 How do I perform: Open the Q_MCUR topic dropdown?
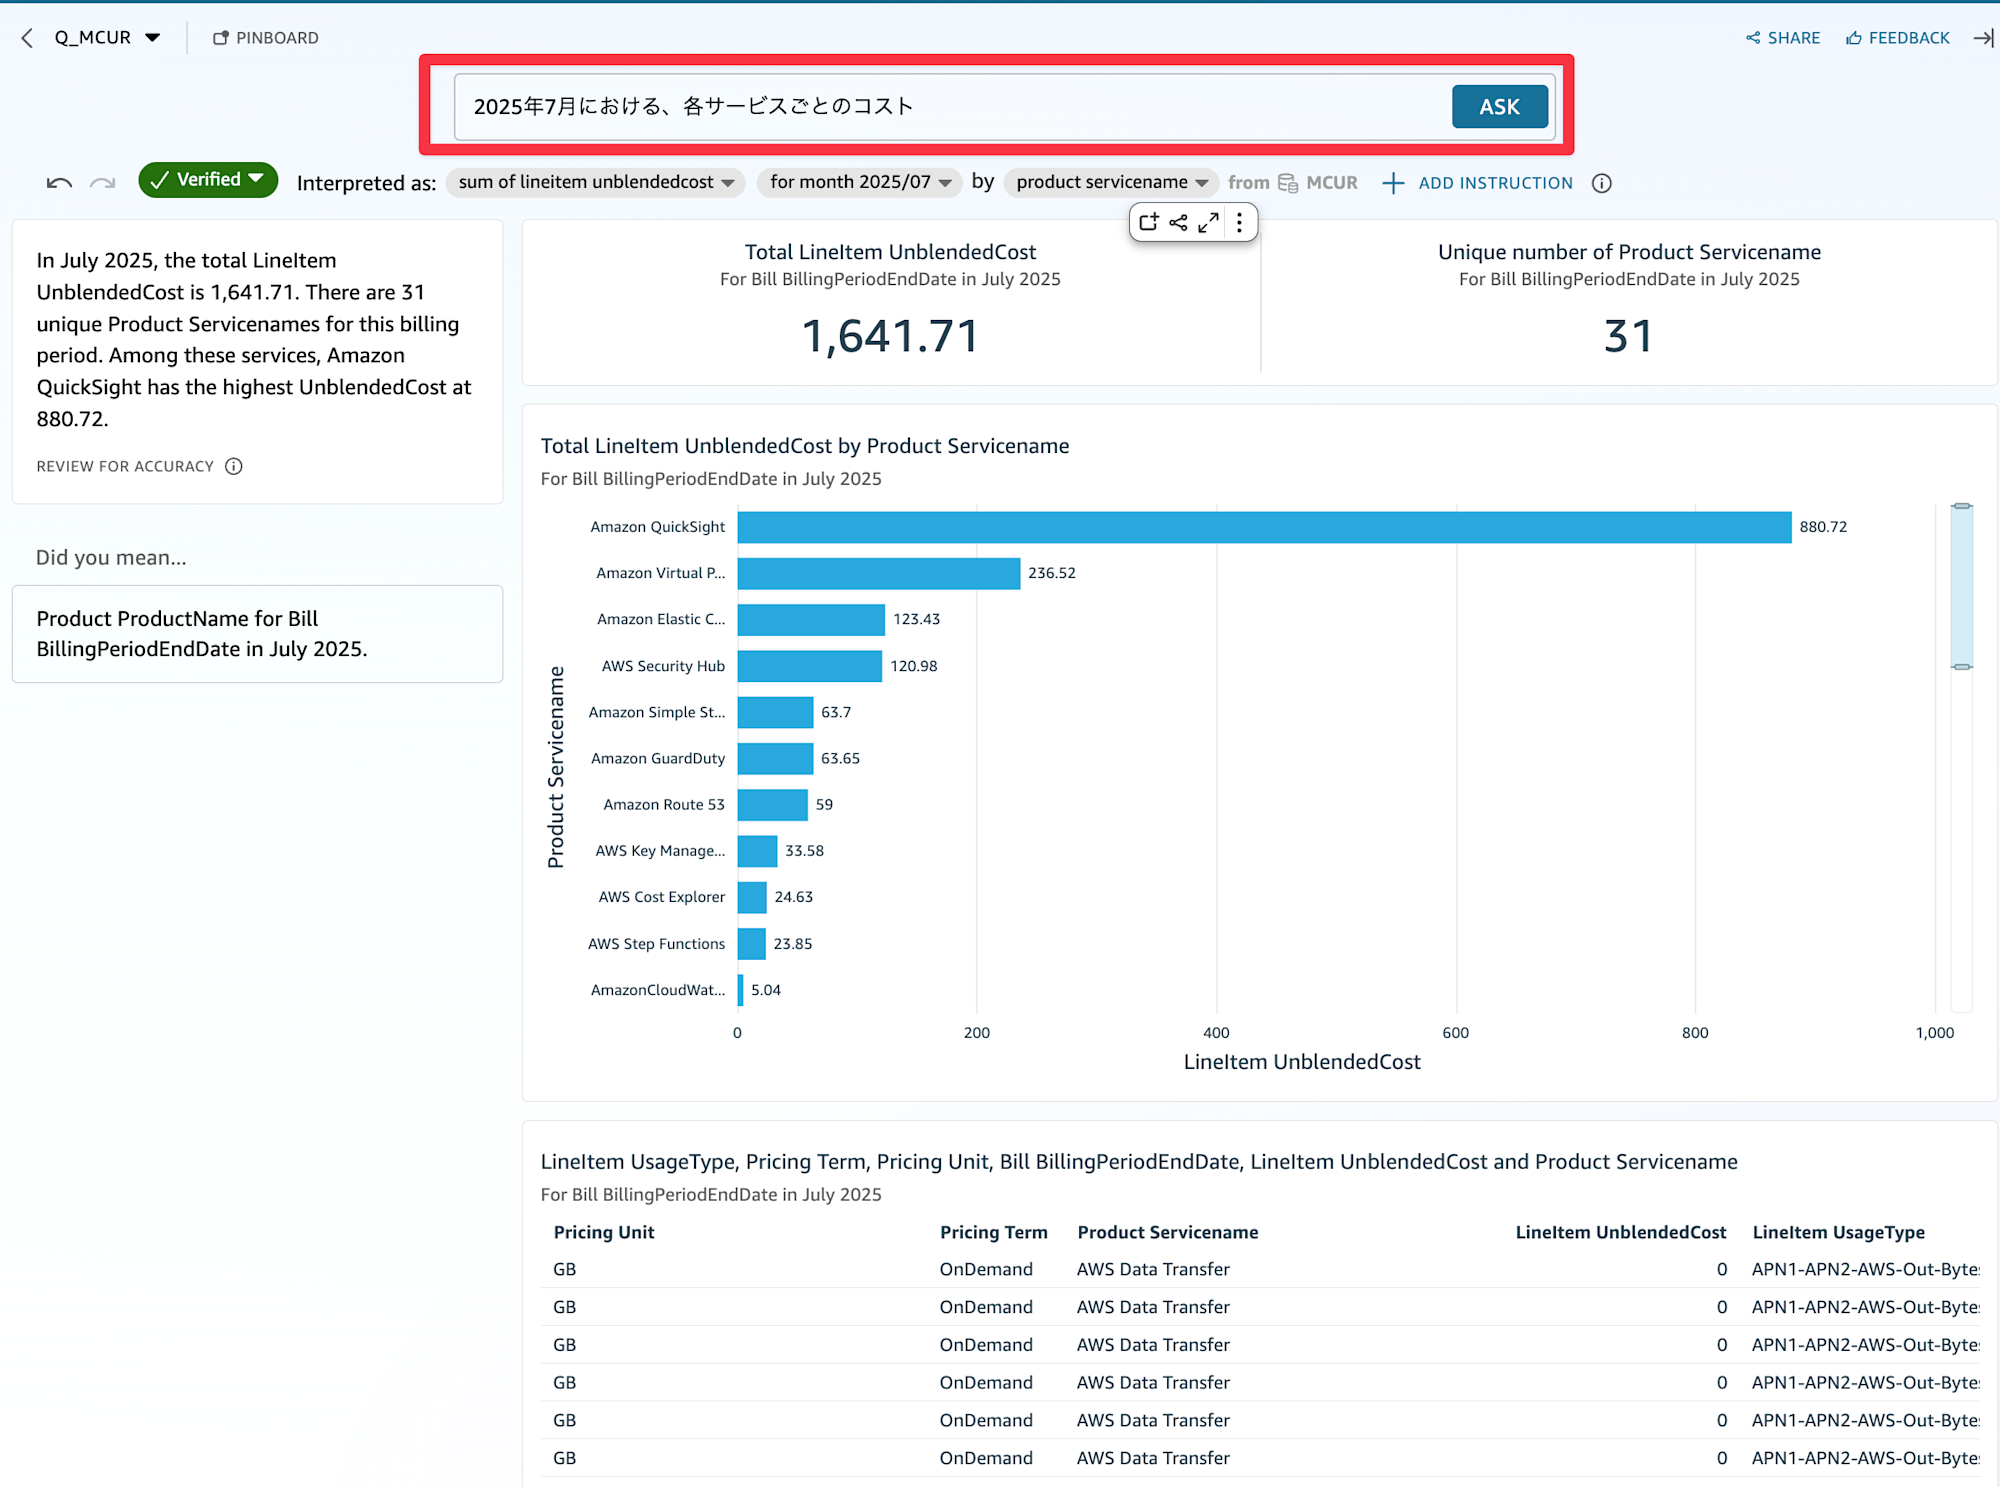coord(107,38)
